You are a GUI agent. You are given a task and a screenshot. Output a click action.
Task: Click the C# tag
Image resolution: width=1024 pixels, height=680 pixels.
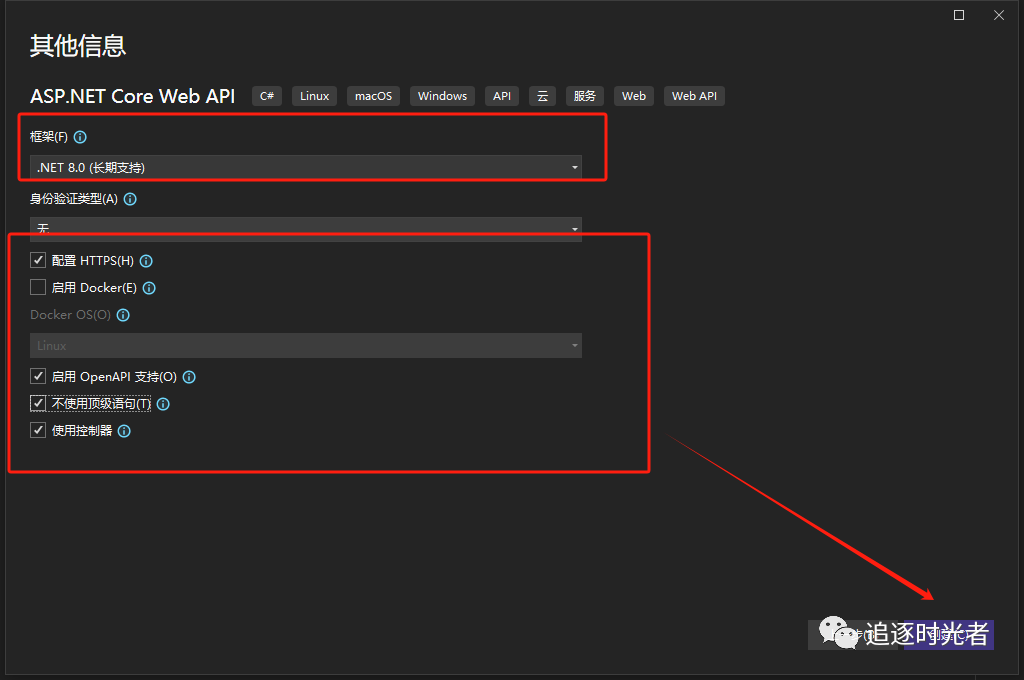pyautogui.click(x=267, y=96)
